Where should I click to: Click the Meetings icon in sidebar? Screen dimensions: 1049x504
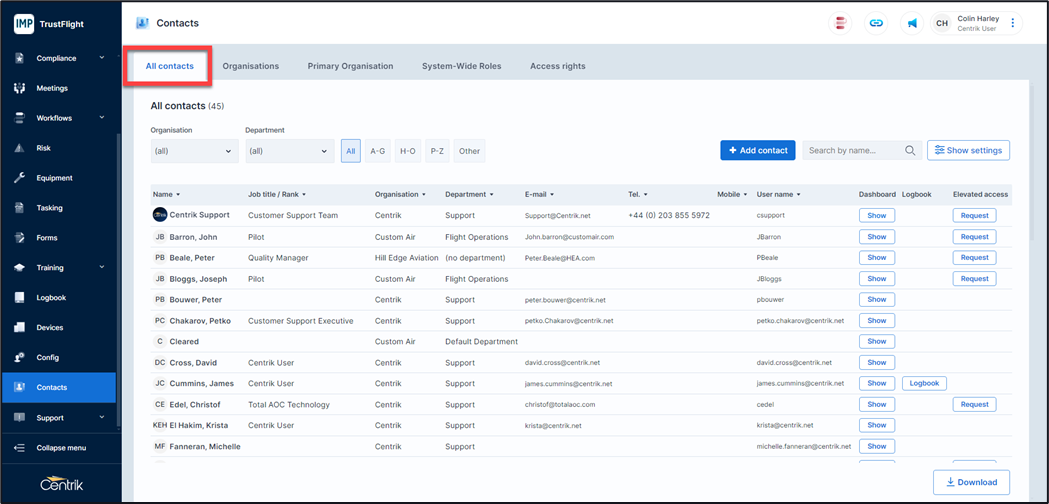pos(19,88)
